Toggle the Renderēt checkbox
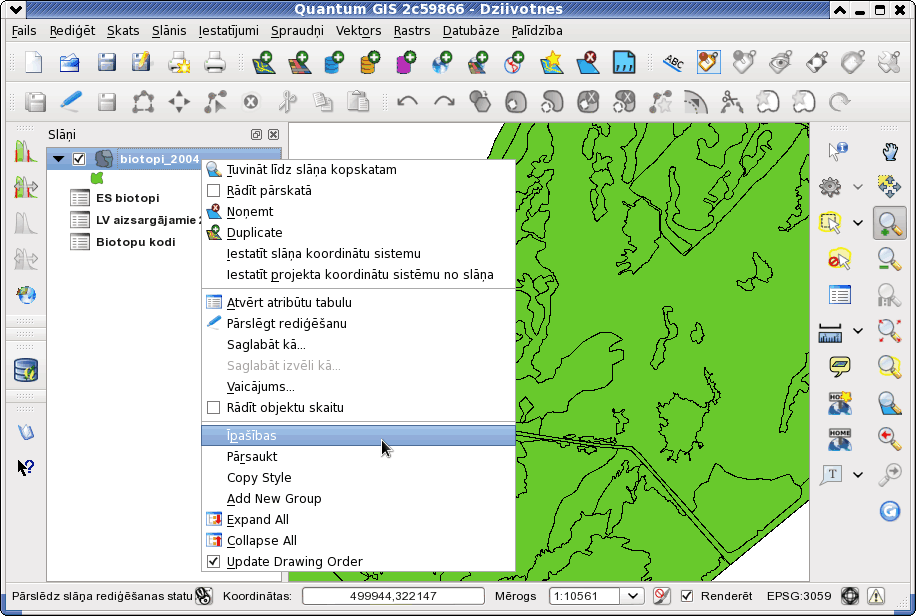Viewport: 916px width, 616px height. (x=687, y=596)
